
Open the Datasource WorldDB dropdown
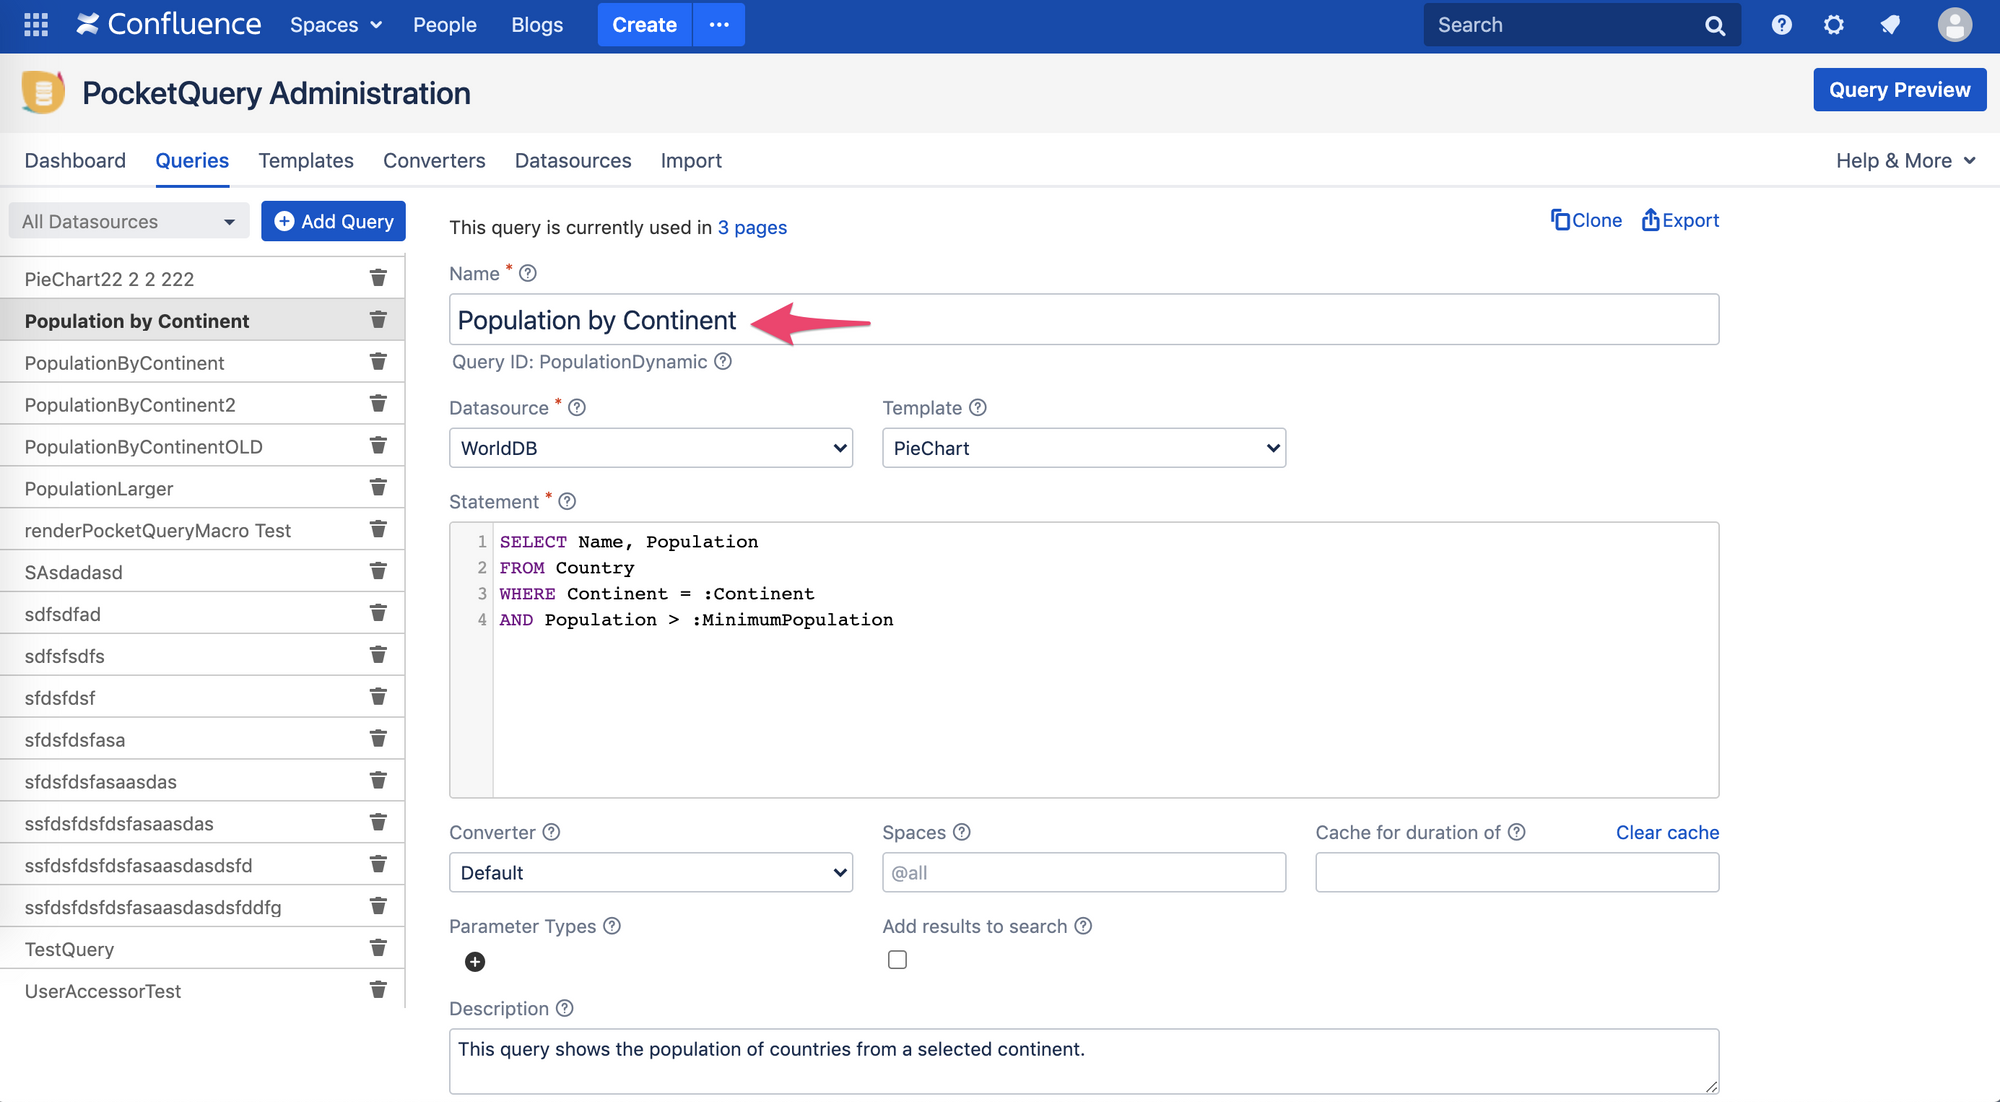point(651,448)
